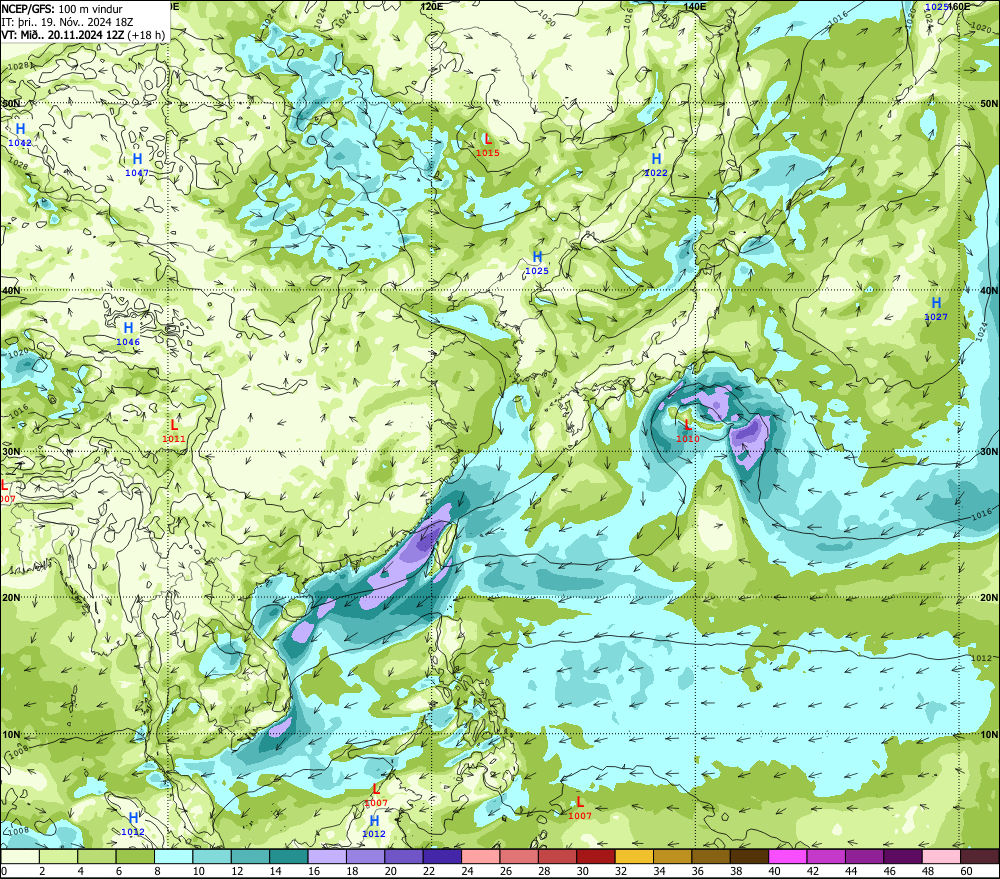Click the H 1046 high pressure marker
Screen dimensions: 1000x879
pyautogui.click(x=128, y=334)
